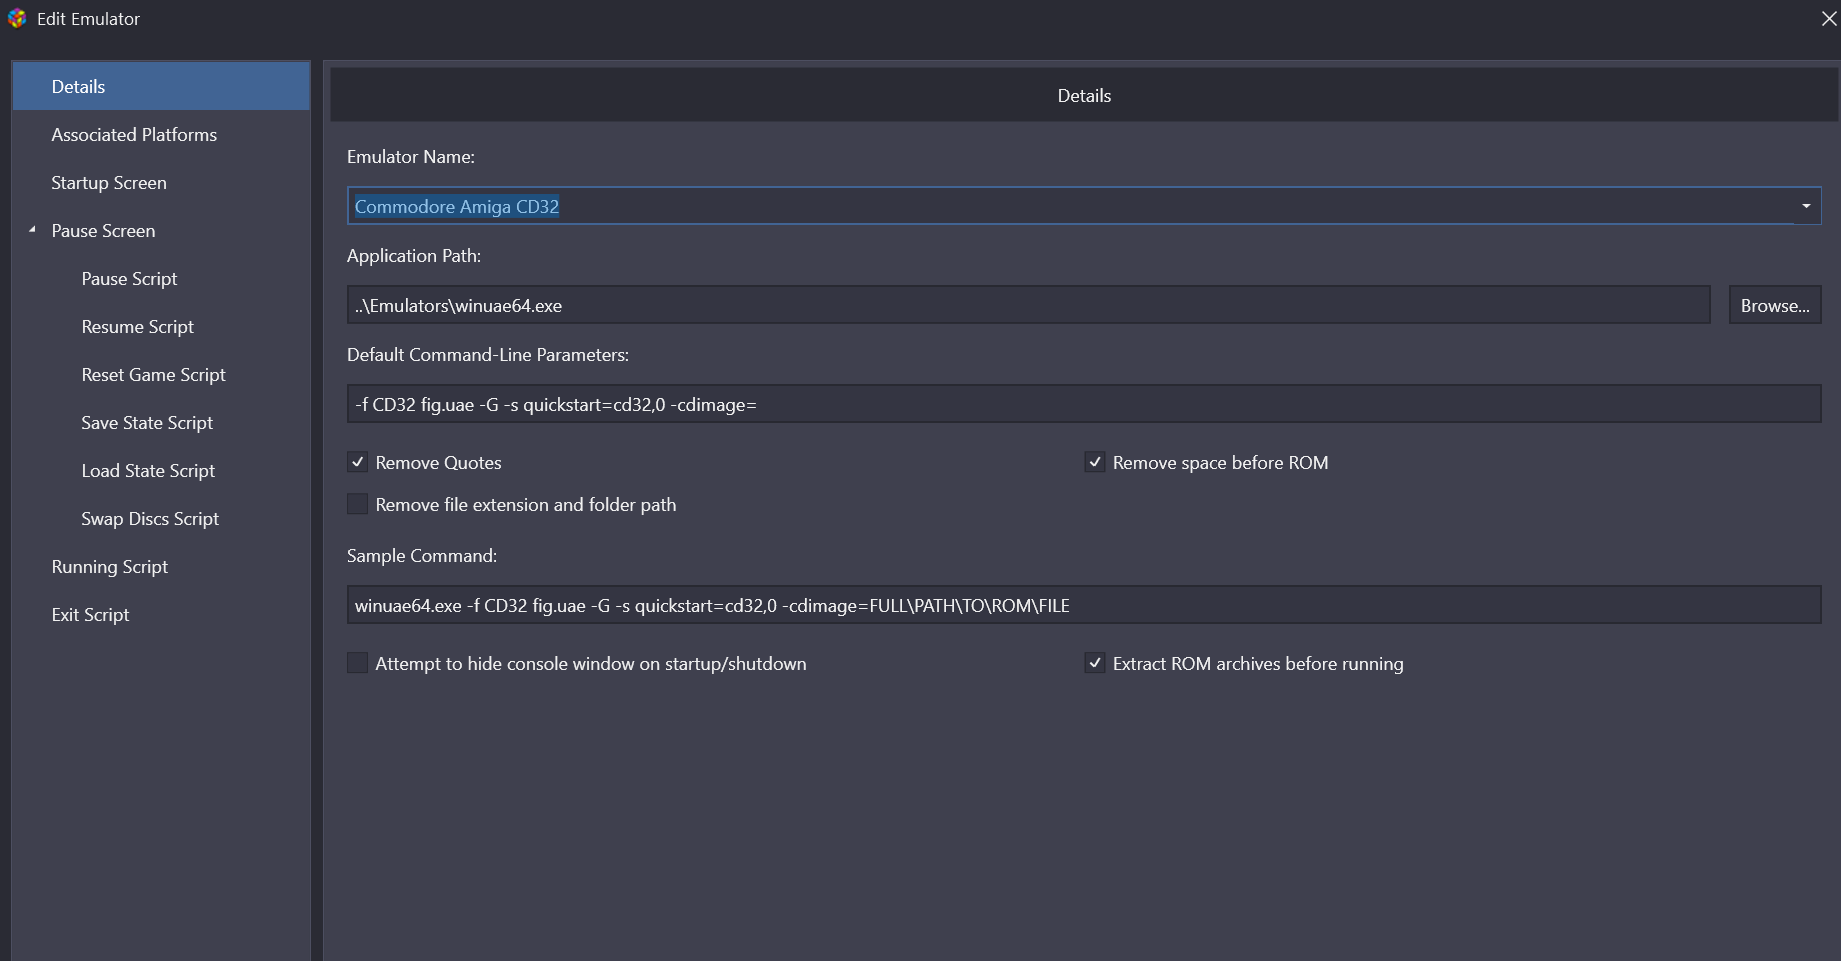
Task: Open the Save State Script page
Action: click(x=147, y=423)
